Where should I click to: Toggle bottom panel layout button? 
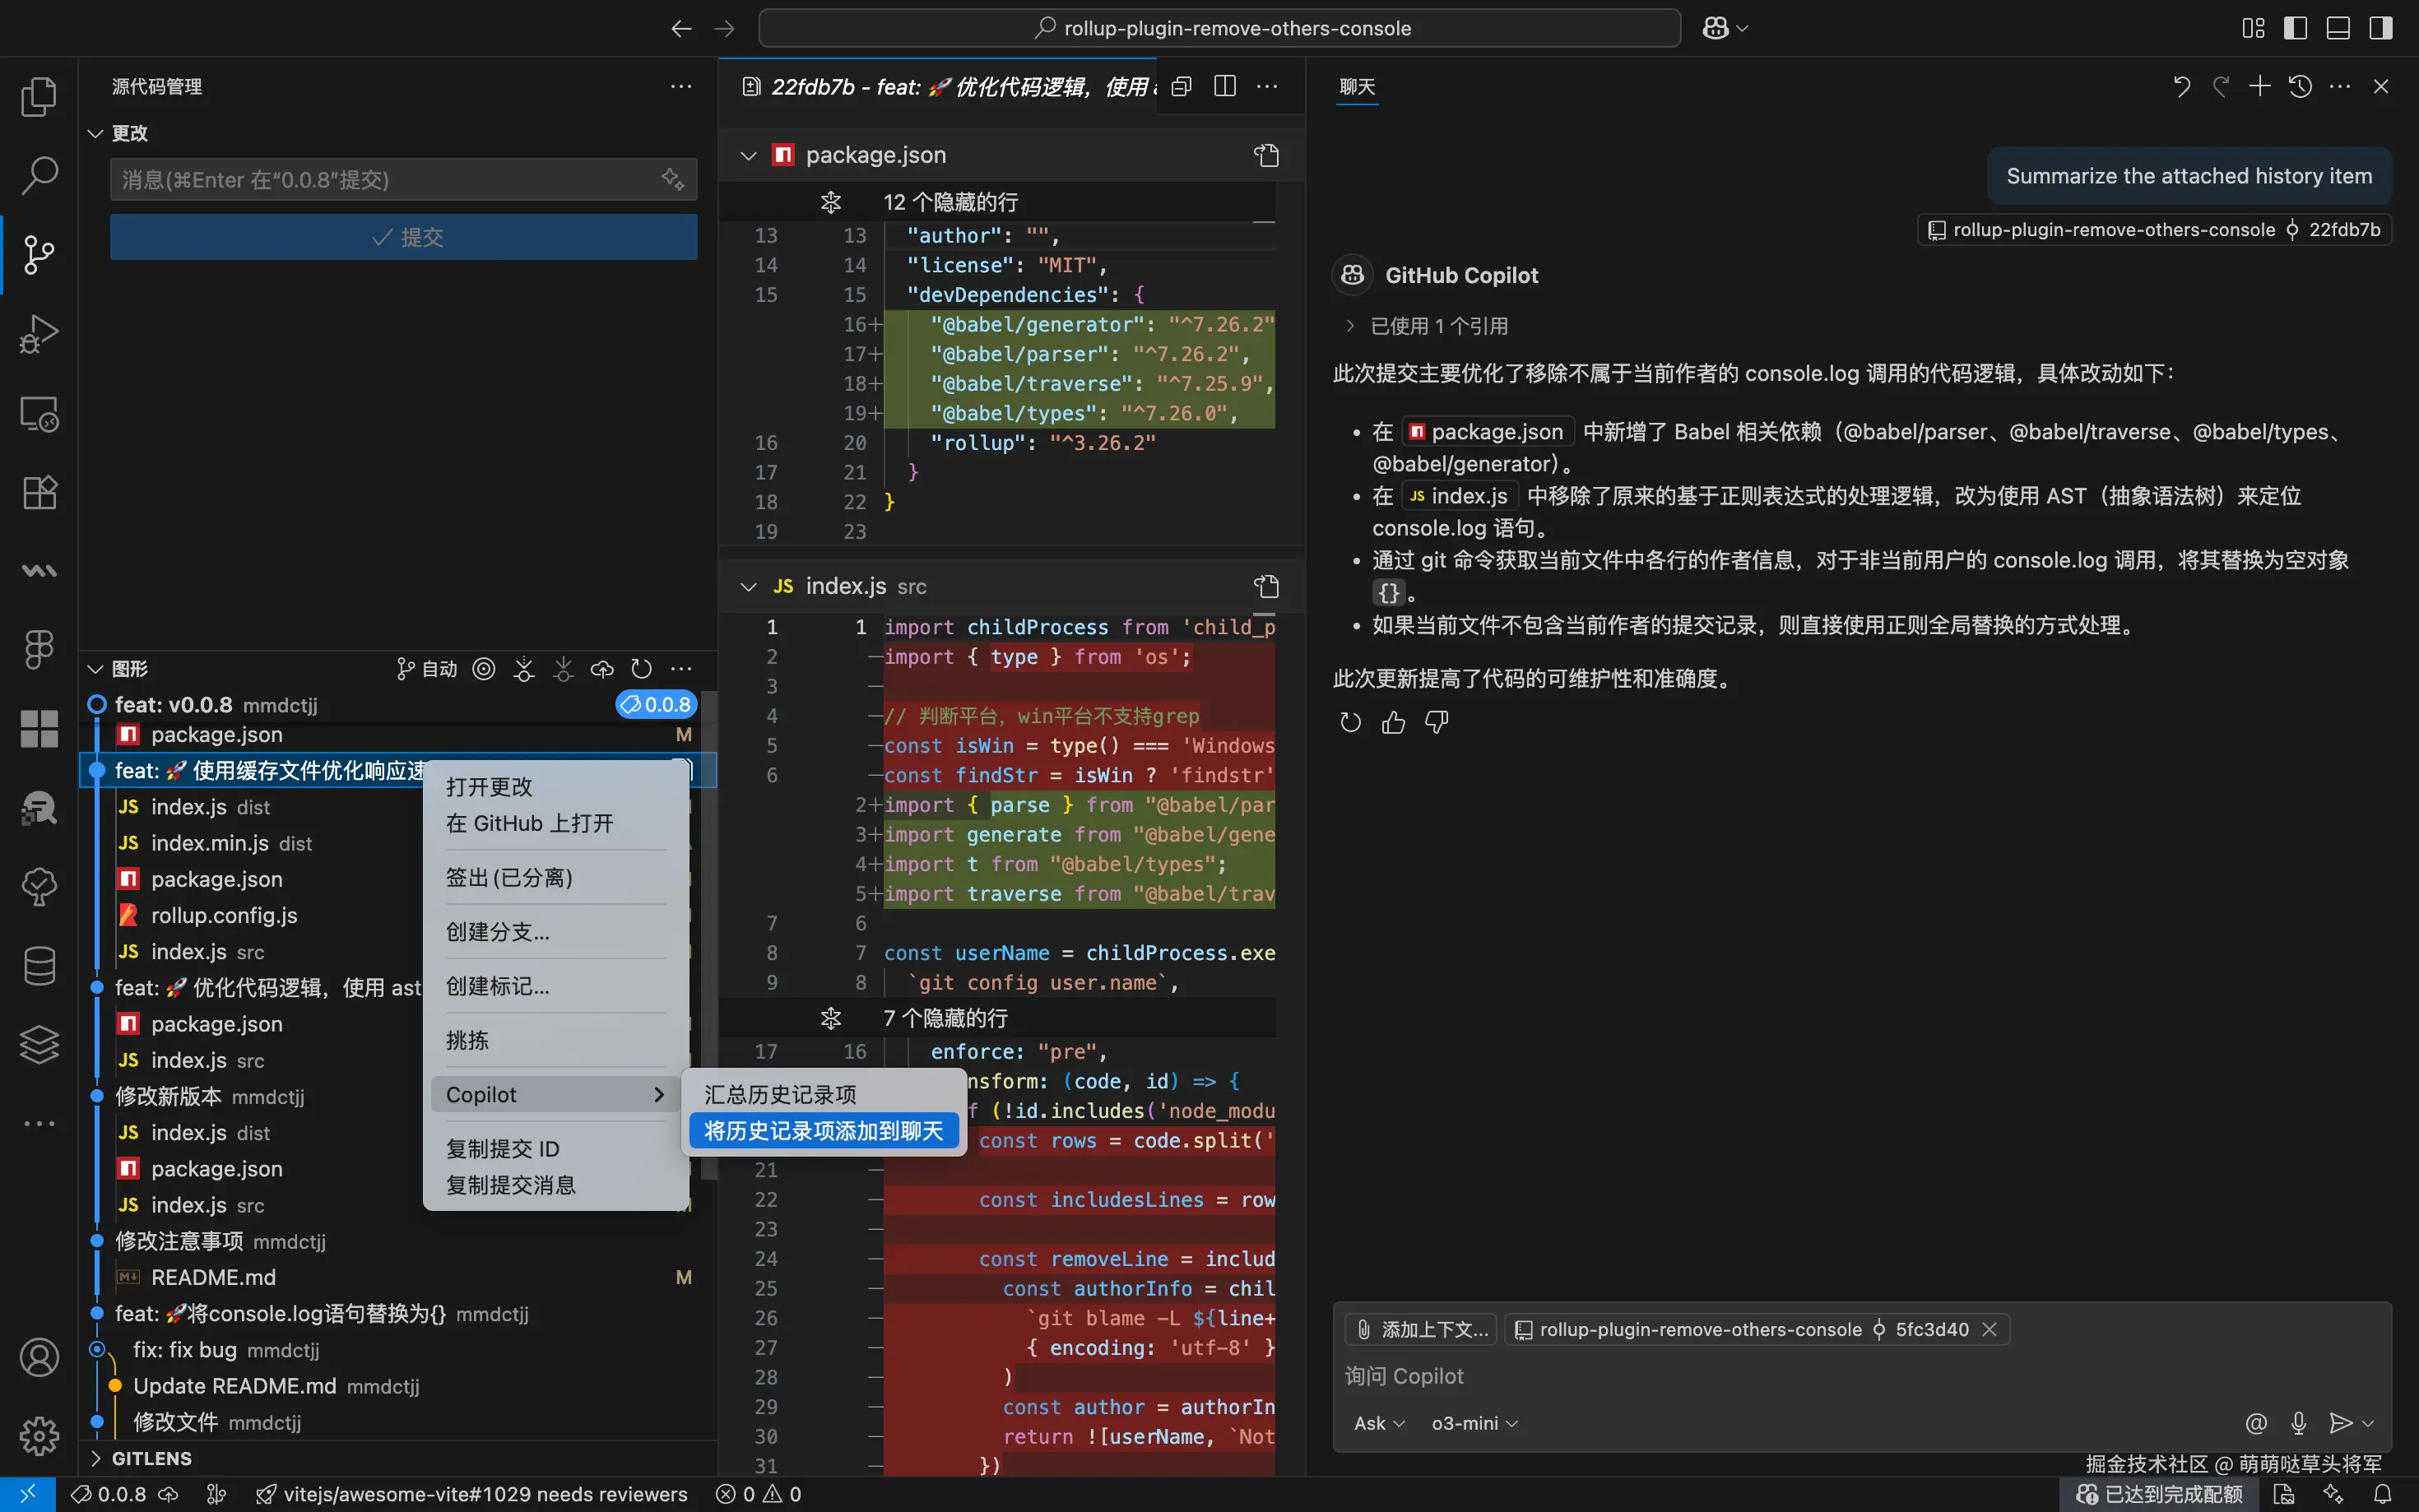tap(2338, 28)
